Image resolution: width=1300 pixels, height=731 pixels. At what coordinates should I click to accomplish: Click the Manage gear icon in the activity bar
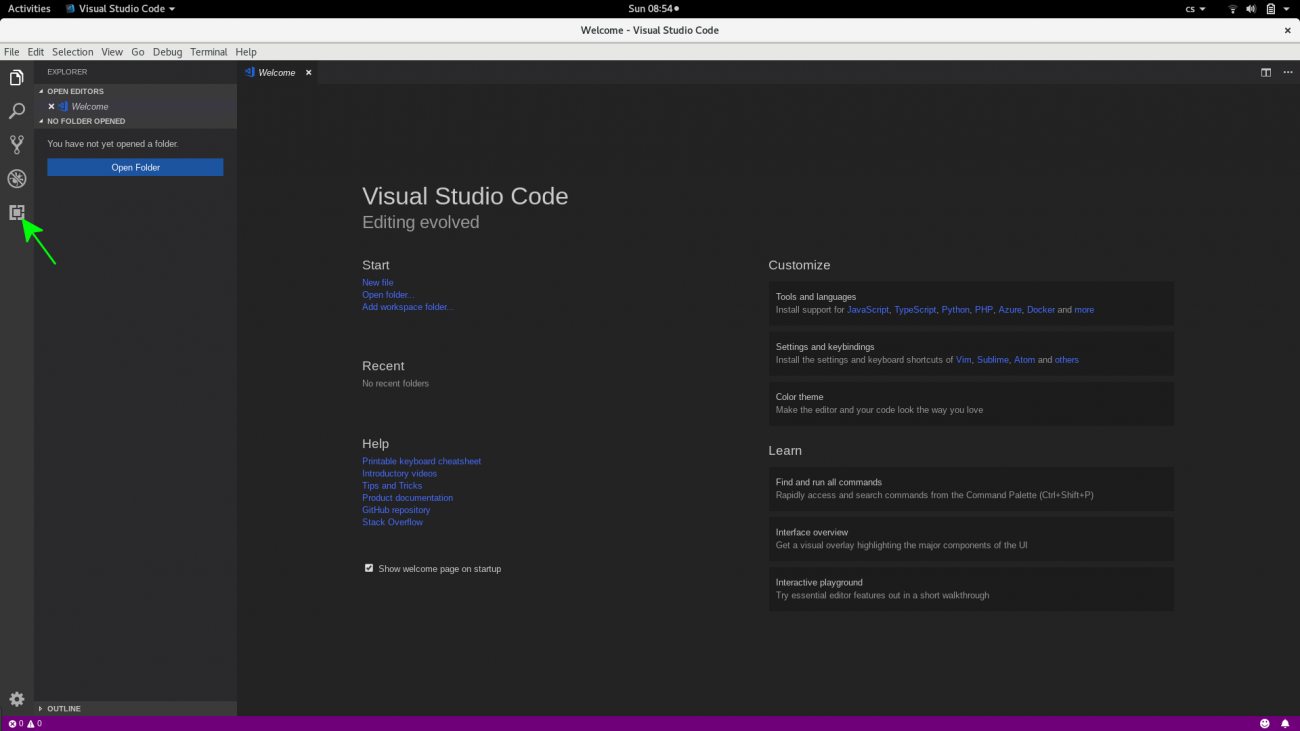pos(17,699)
